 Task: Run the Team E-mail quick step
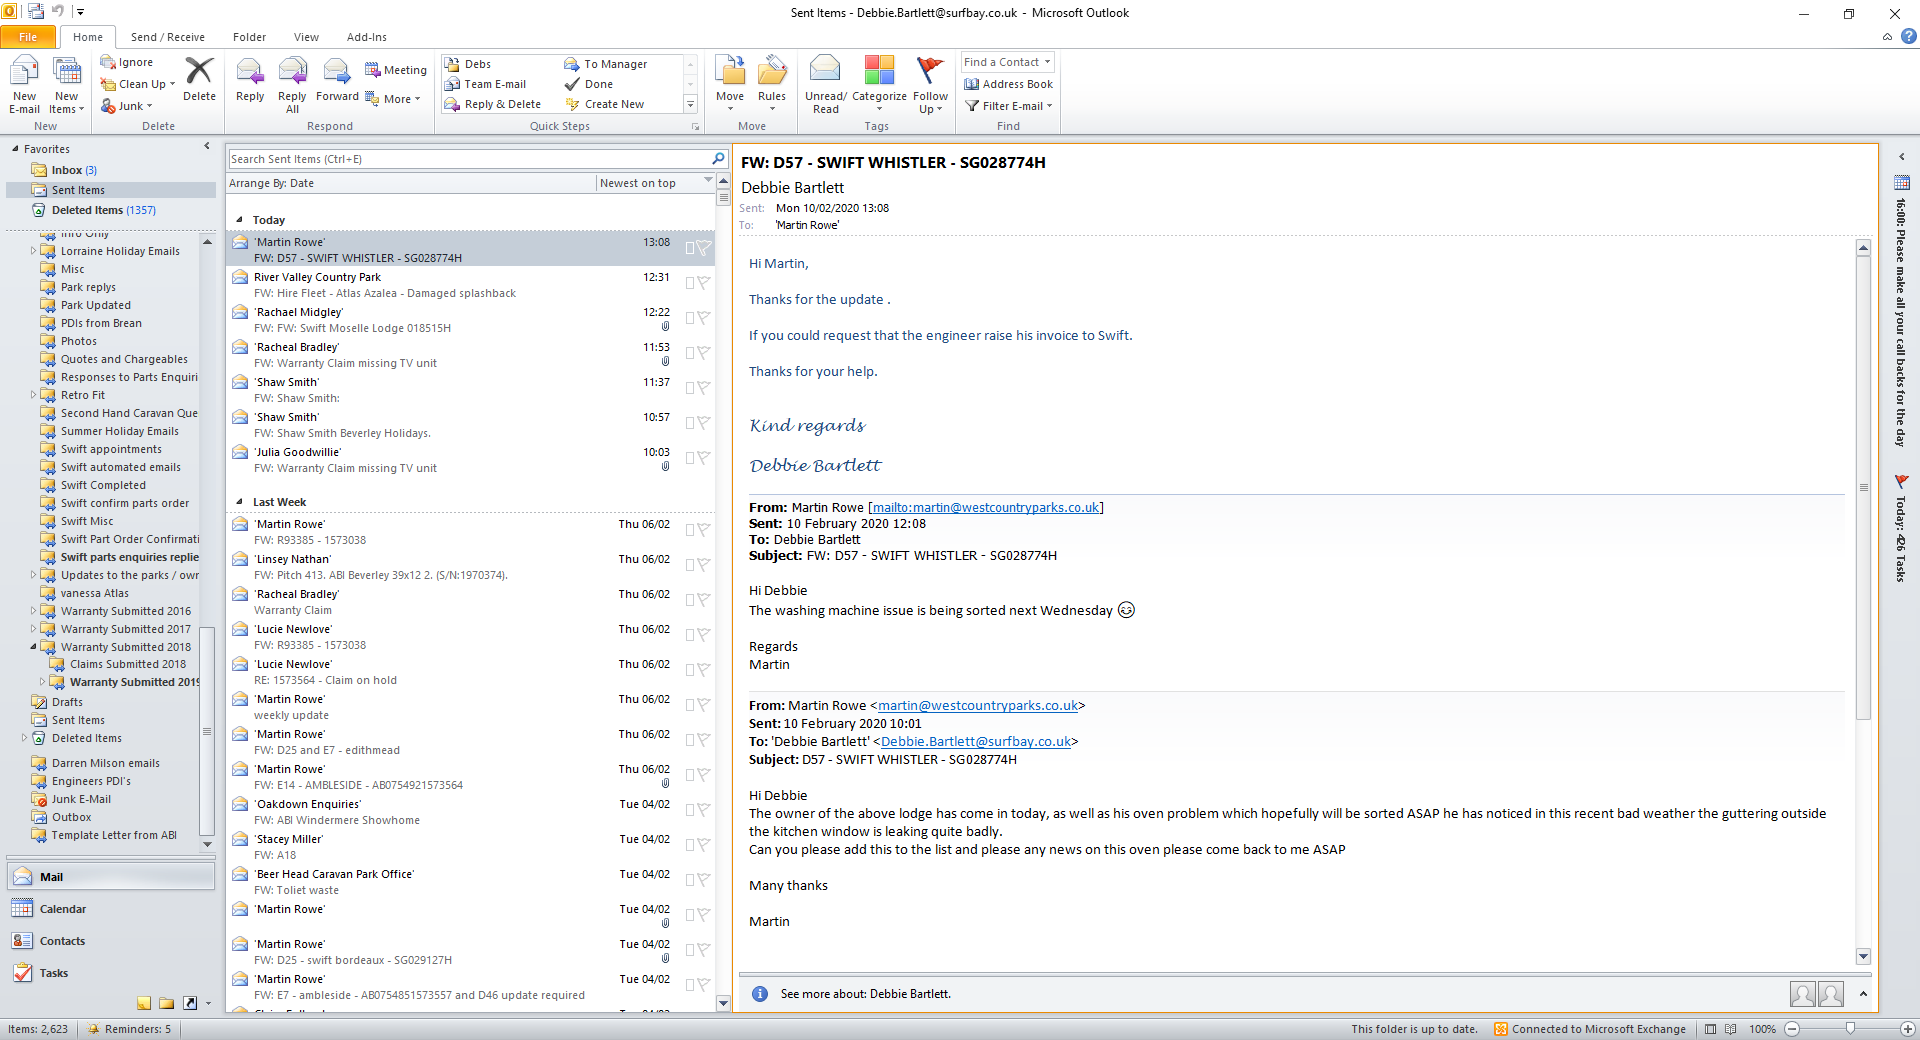coord(485,84)
